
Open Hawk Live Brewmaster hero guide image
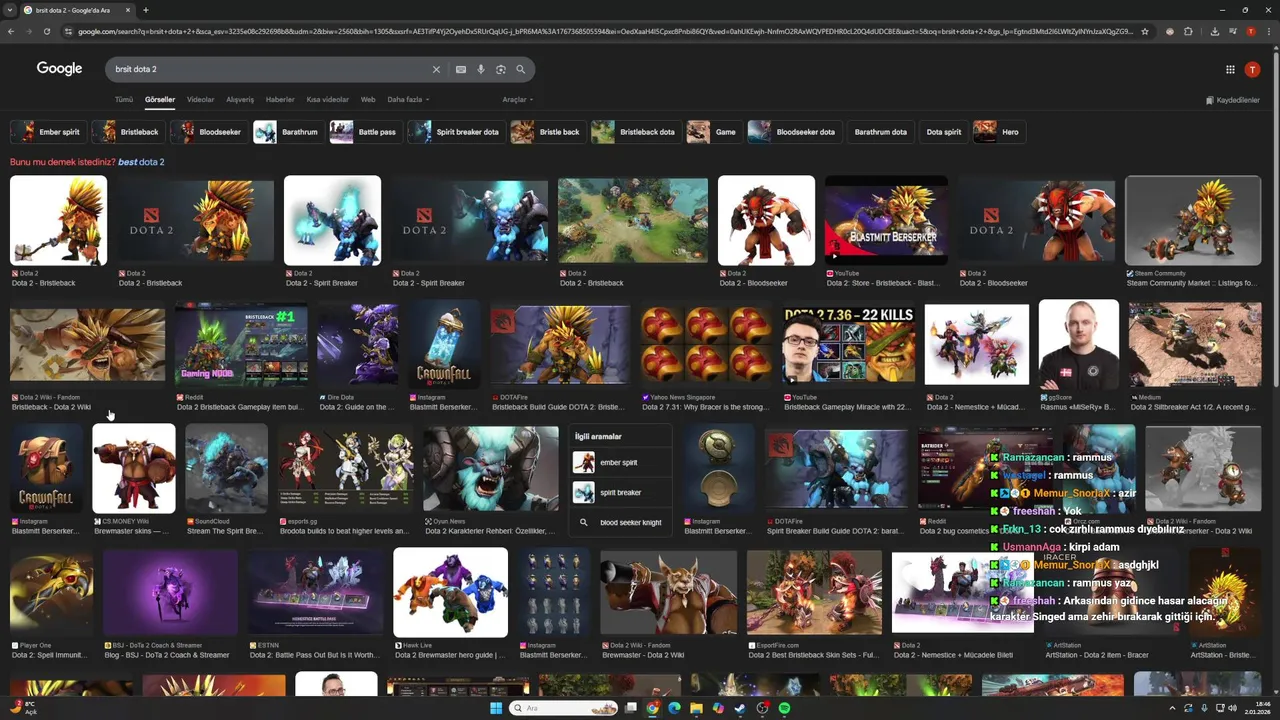tap(450, 592)
